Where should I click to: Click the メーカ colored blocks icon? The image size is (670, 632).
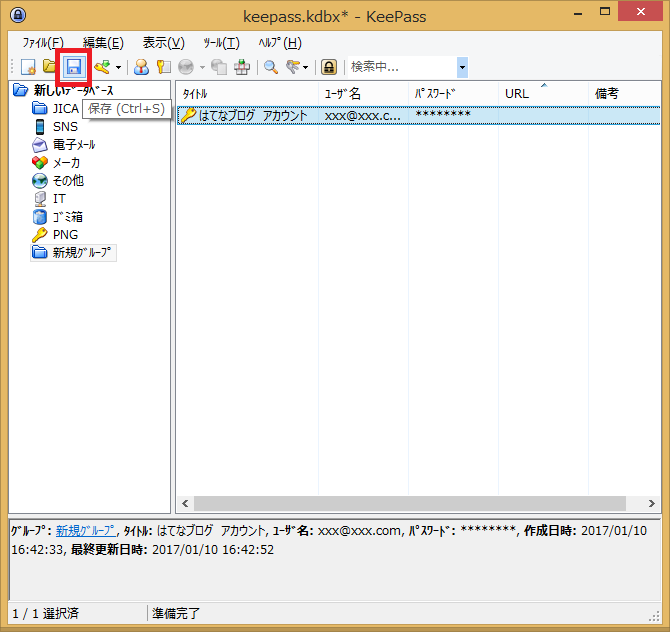tap(40, 162)
